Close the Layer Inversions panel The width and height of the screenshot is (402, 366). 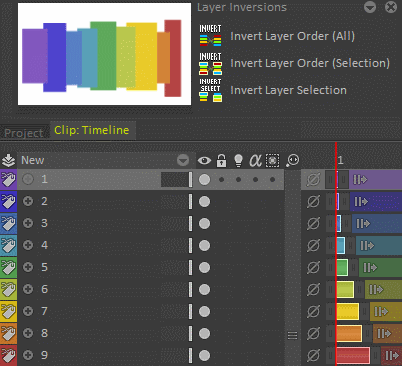pos(391,7)
